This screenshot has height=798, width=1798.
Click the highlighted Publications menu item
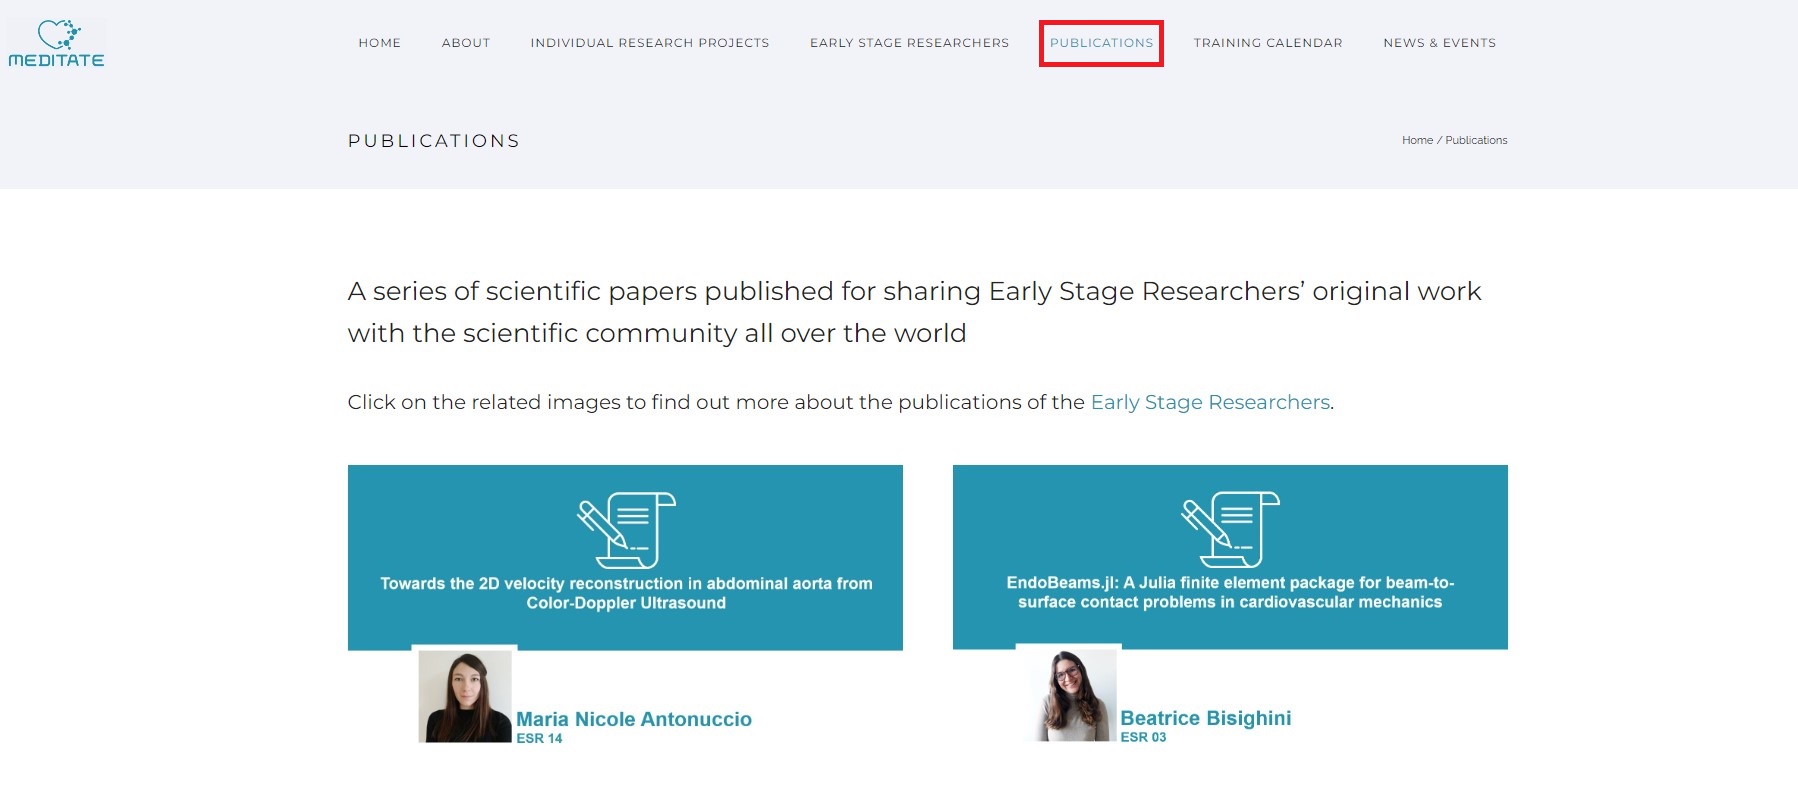1101,43
